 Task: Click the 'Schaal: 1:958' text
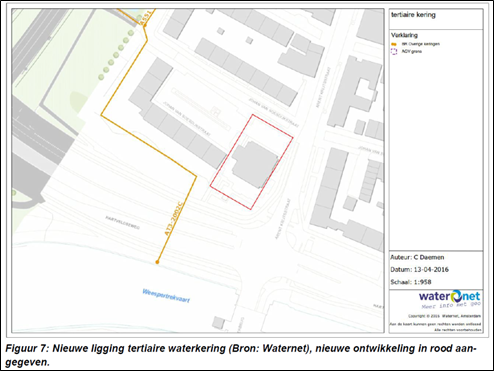(x=411, y=282)
